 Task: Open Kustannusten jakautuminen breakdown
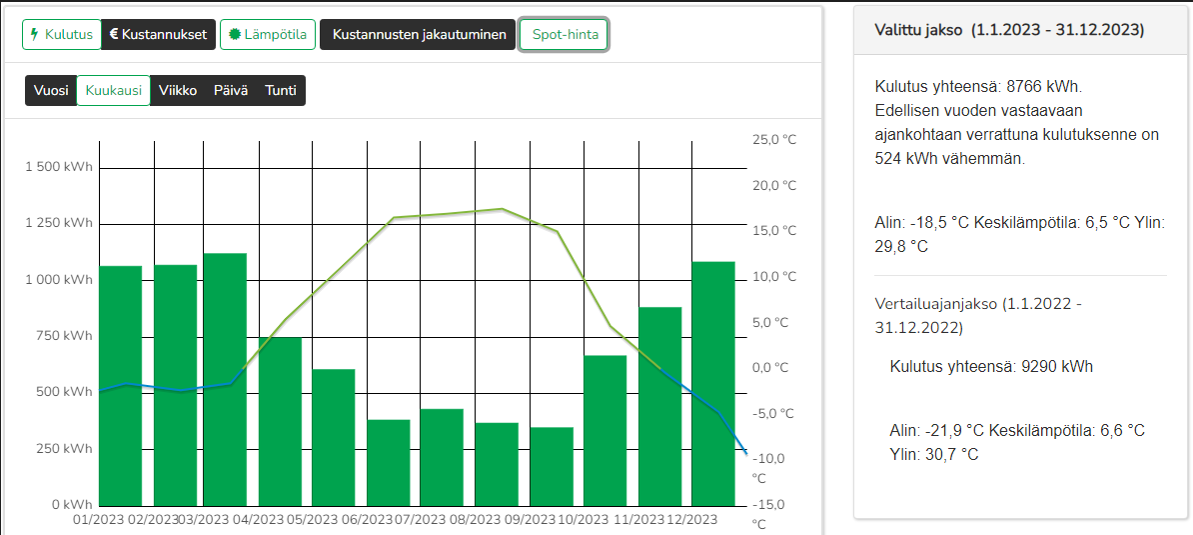pyautogui.click(x=417, y=35)
